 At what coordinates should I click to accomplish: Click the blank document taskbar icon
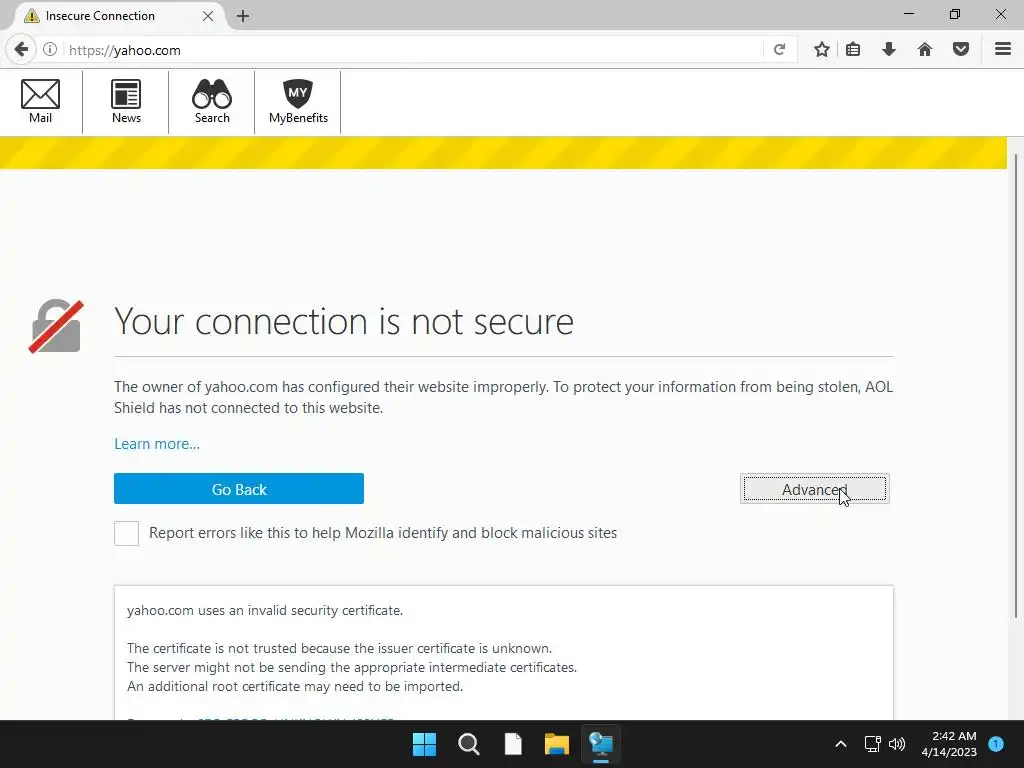[513, 744]
